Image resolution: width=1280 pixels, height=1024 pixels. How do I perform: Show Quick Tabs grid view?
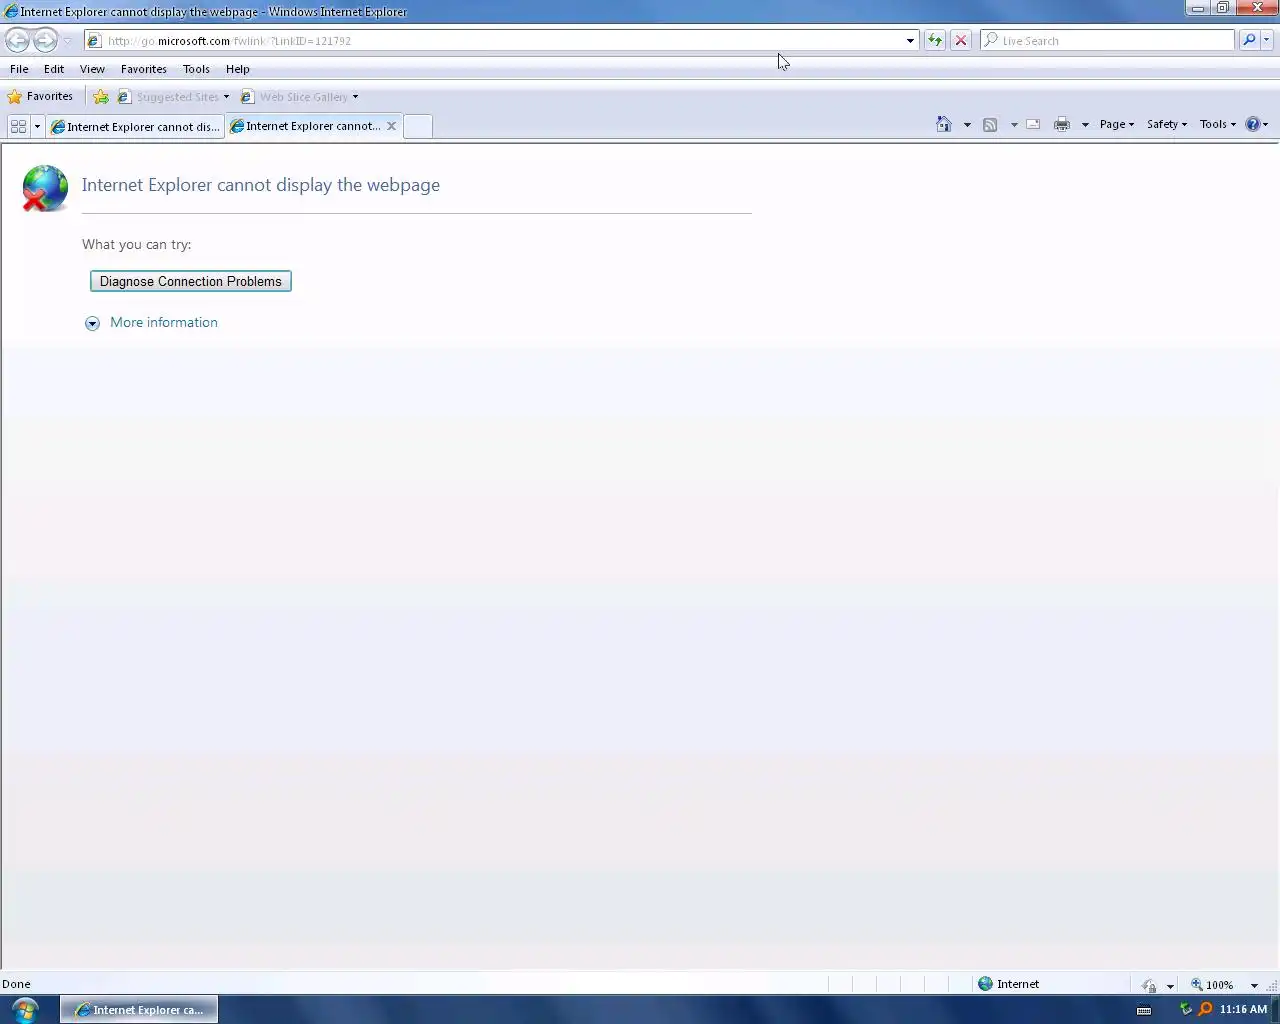point(18,126)
